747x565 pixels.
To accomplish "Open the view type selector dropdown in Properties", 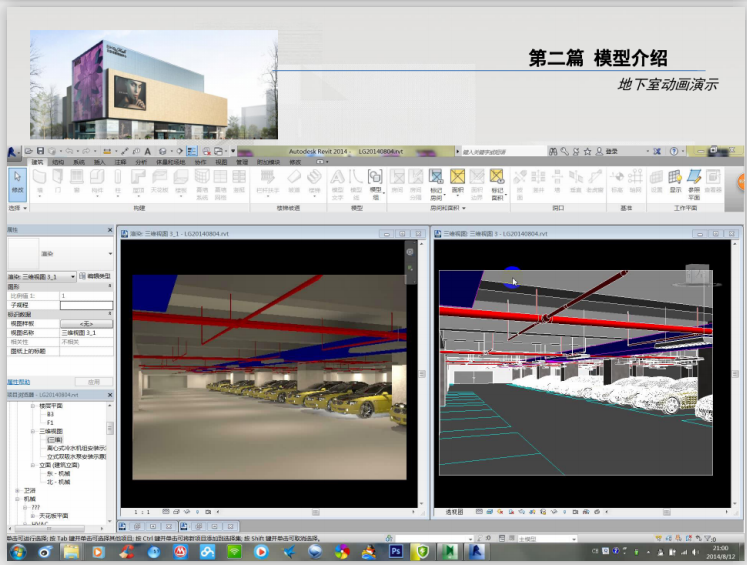I will [75, 276].
